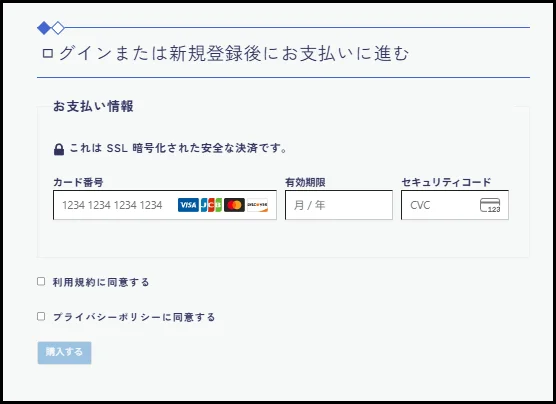Click the Visa card logo

(x=188, y=205)
